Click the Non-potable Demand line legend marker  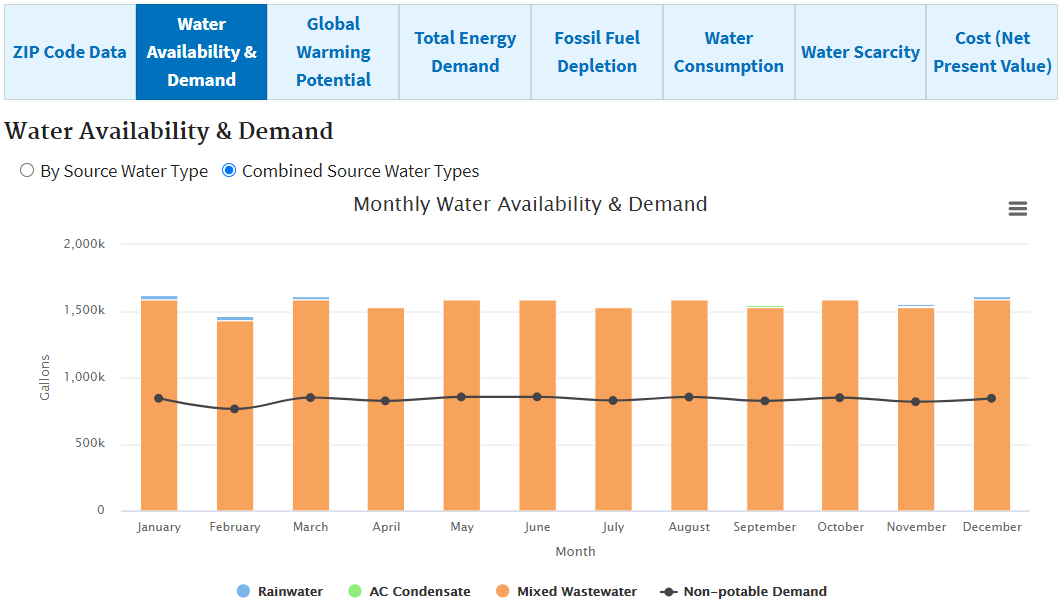pos(669,591)
